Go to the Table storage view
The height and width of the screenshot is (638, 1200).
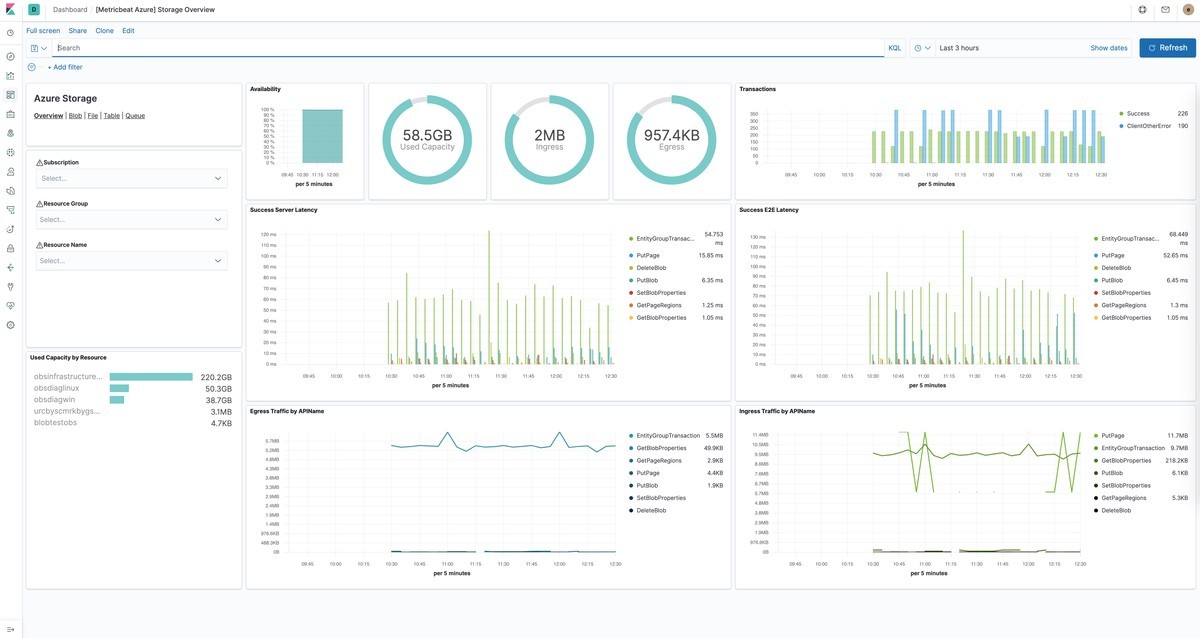point(112,116)
